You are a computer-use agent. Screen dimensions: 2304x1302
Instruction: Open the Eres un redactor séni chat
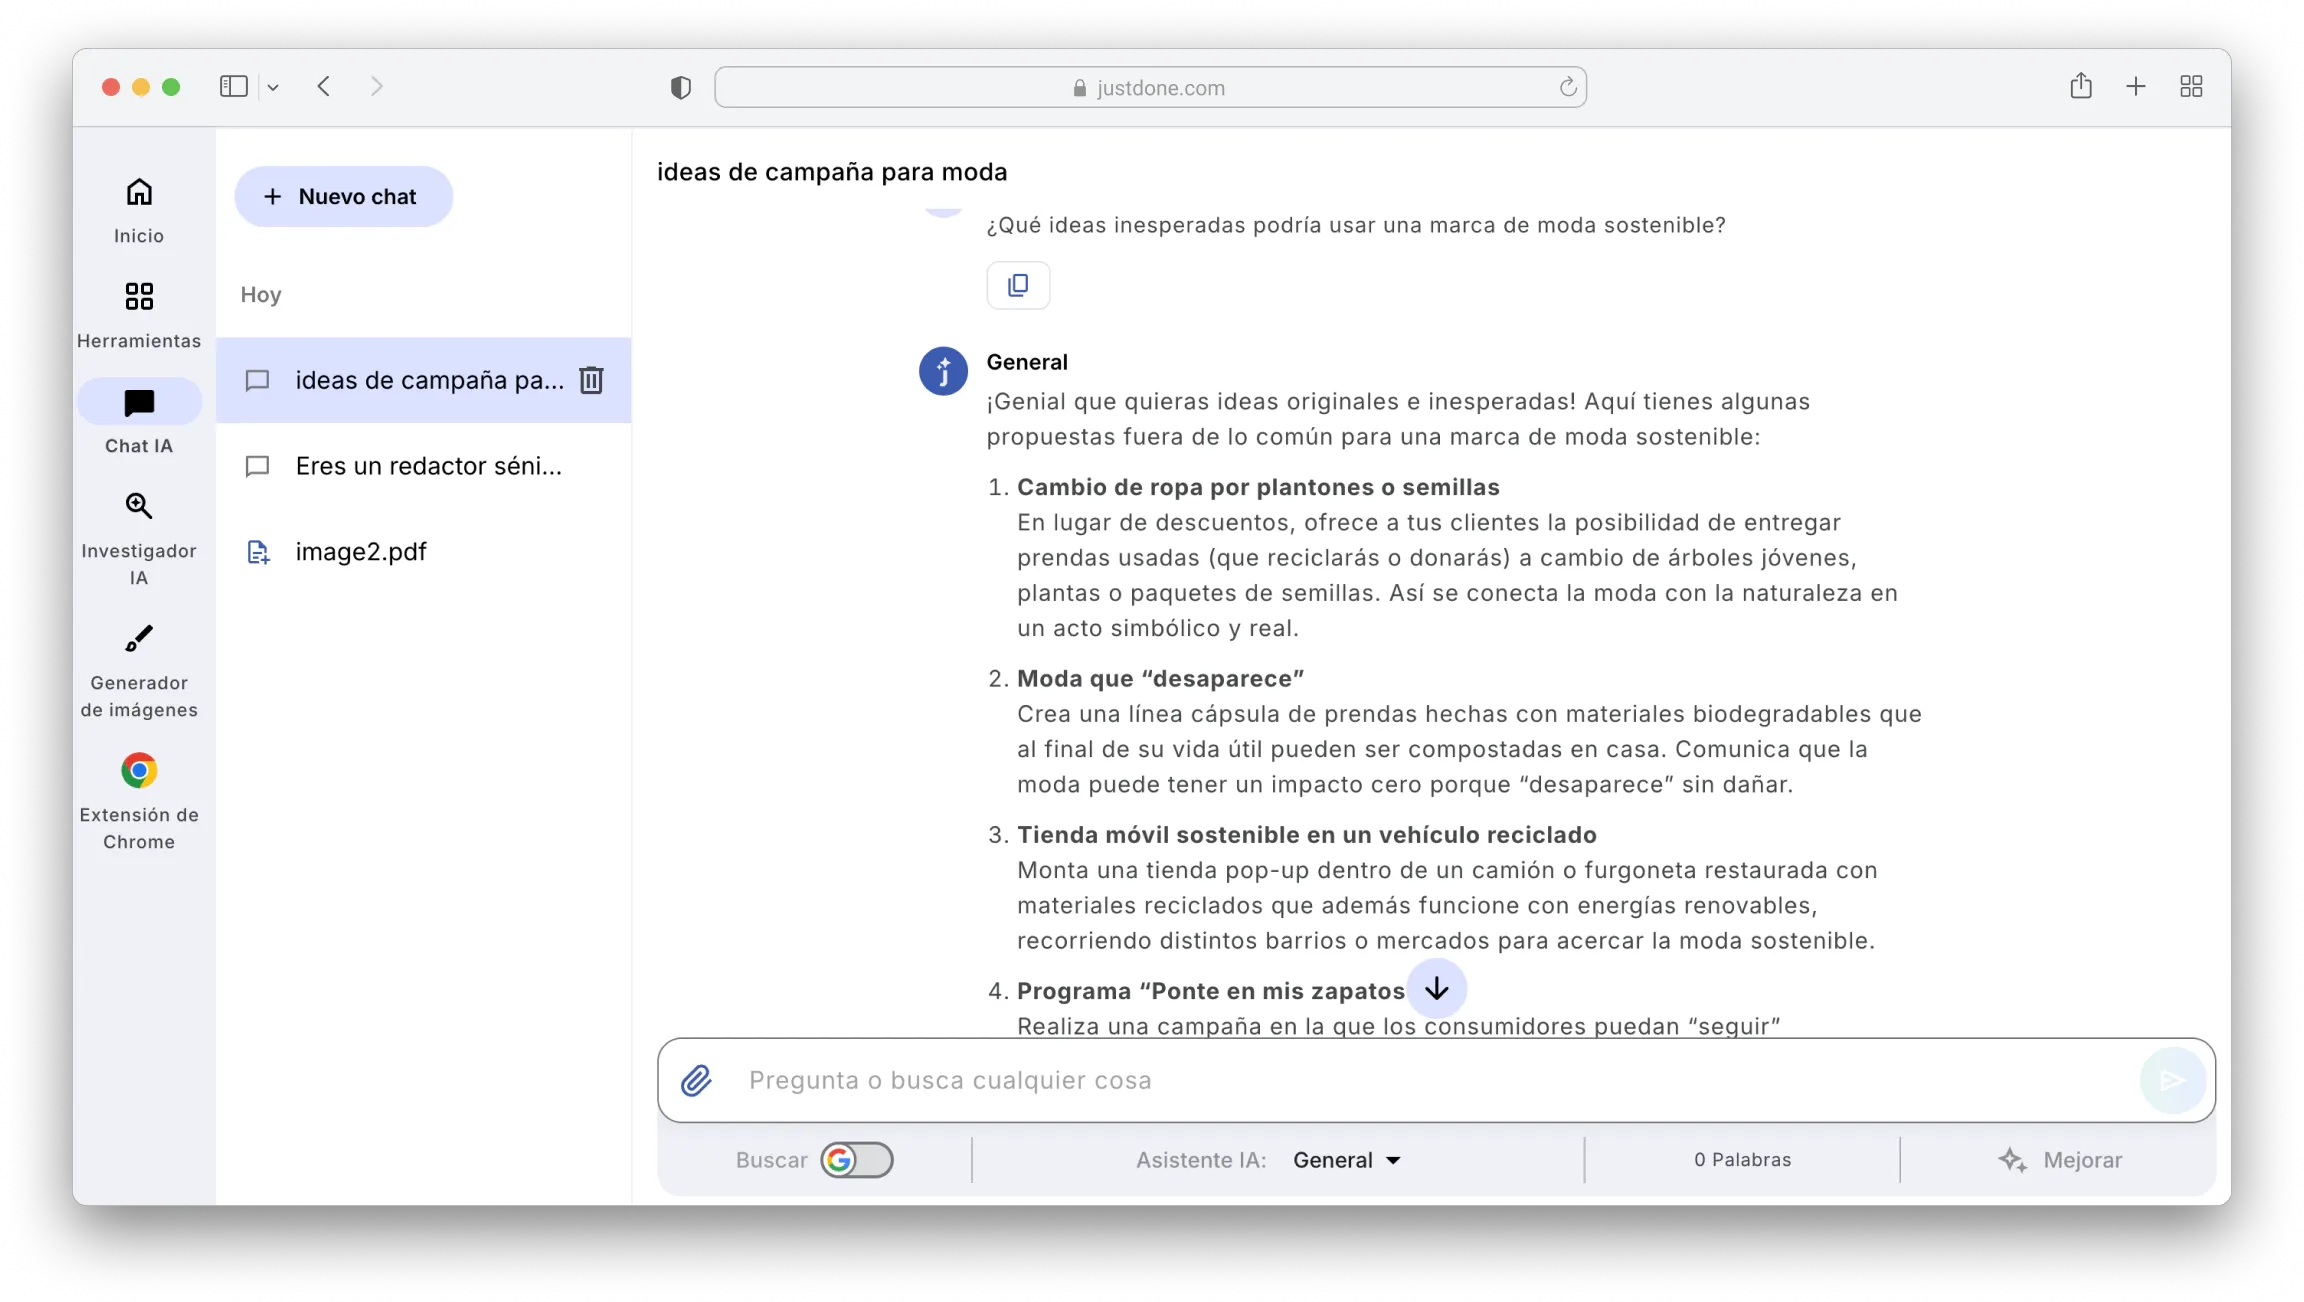(428, 466)
